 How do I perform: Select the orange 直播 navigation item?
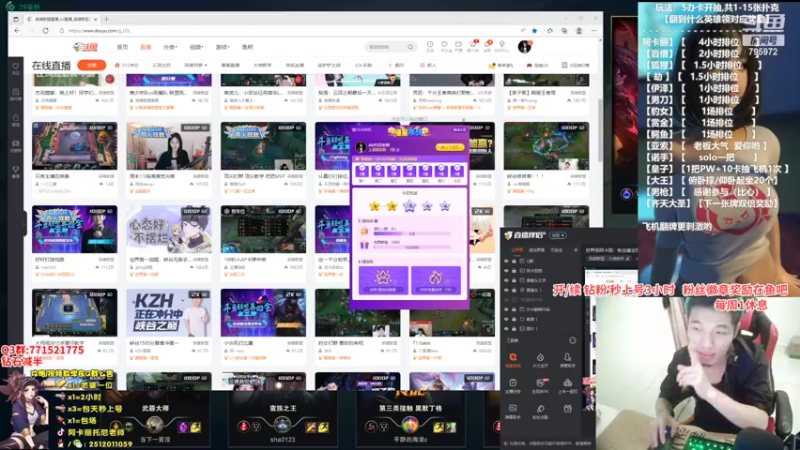click(x=145, y=47)
